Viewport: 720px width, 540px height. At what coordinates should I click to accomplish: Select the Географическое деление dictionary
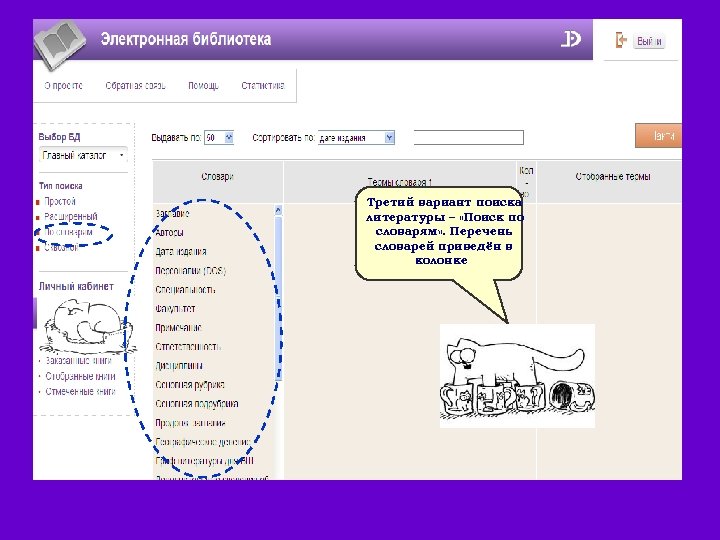[202, 442]
